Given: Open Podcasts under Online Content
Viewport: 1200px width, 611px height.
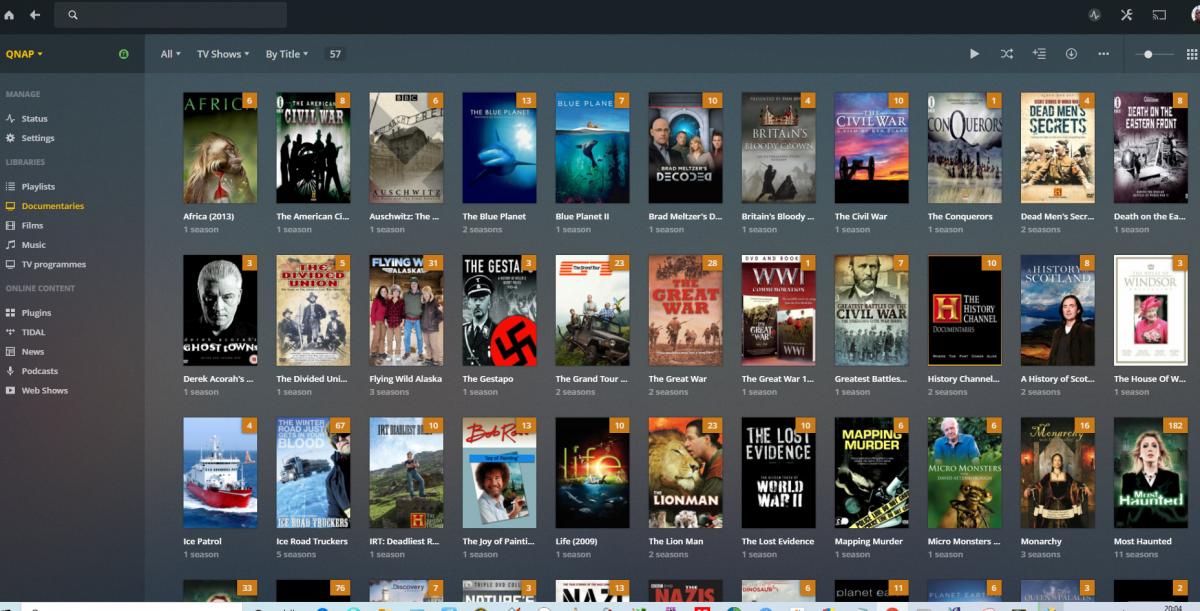Looking at the screenshot, I should 40,371.
